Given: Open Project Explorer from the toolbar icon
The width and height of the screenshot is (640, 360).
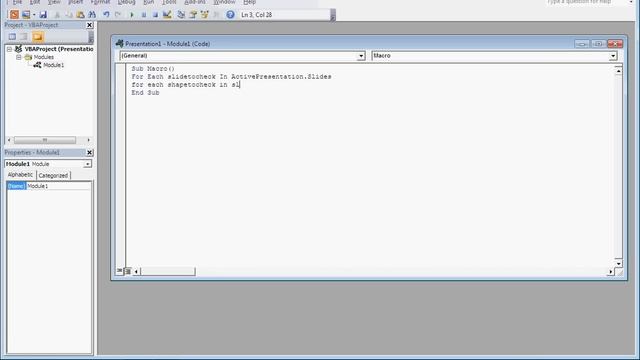Looking at the screenshot, I should point(181,15).
